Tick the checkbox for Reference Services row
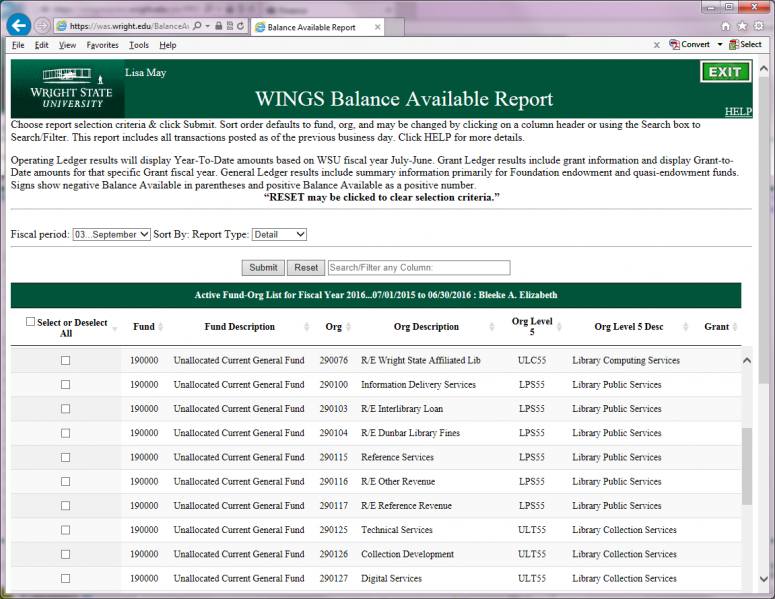Viewport: 775px width, 599px height. [66, 457]
